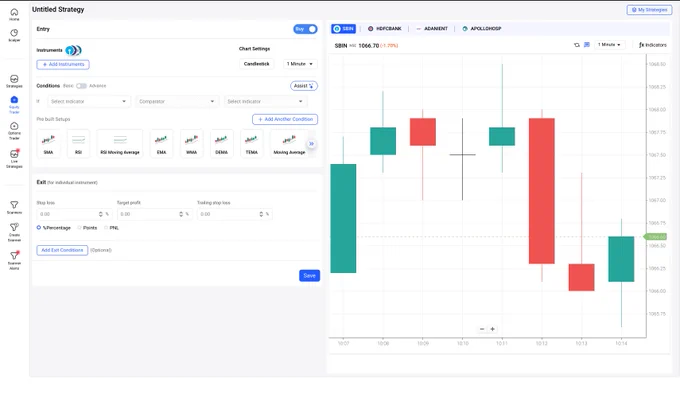Select the Moving Average pre-built setup
The image size is (680, 398).
point(289,144)
